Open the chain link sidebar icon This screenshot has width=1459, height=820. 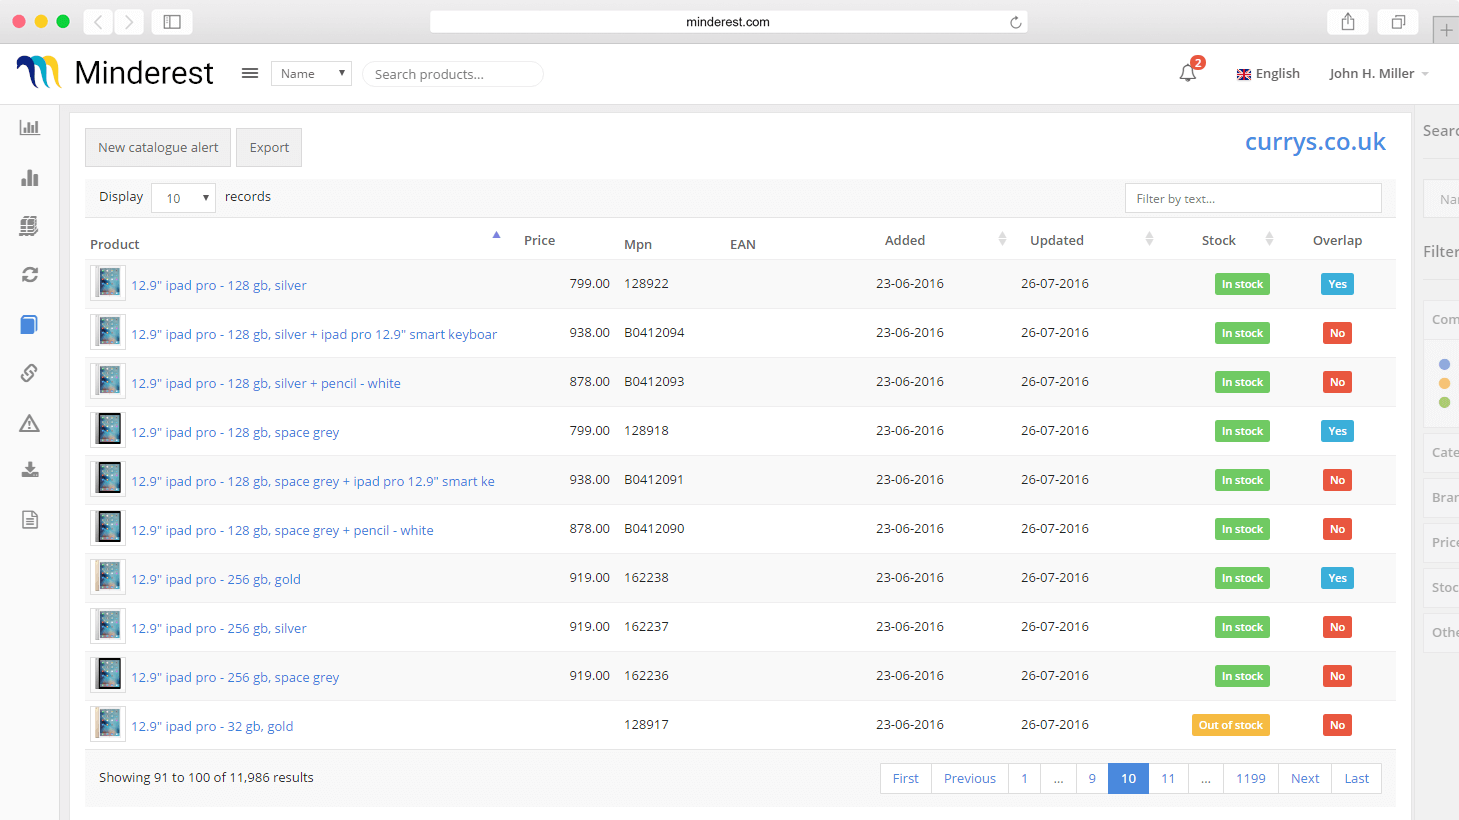pyautogui.click(x=29, y=373)
